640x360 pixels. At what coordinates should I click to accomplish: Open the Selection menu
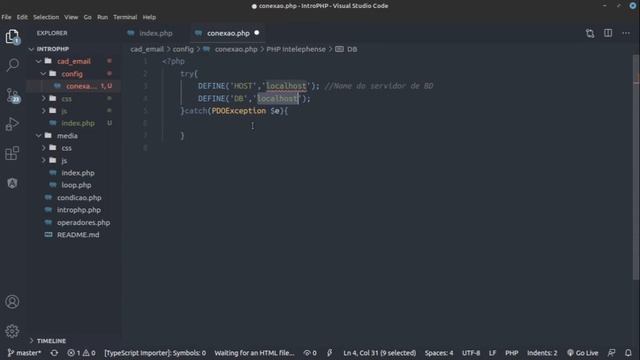[46, 17]
